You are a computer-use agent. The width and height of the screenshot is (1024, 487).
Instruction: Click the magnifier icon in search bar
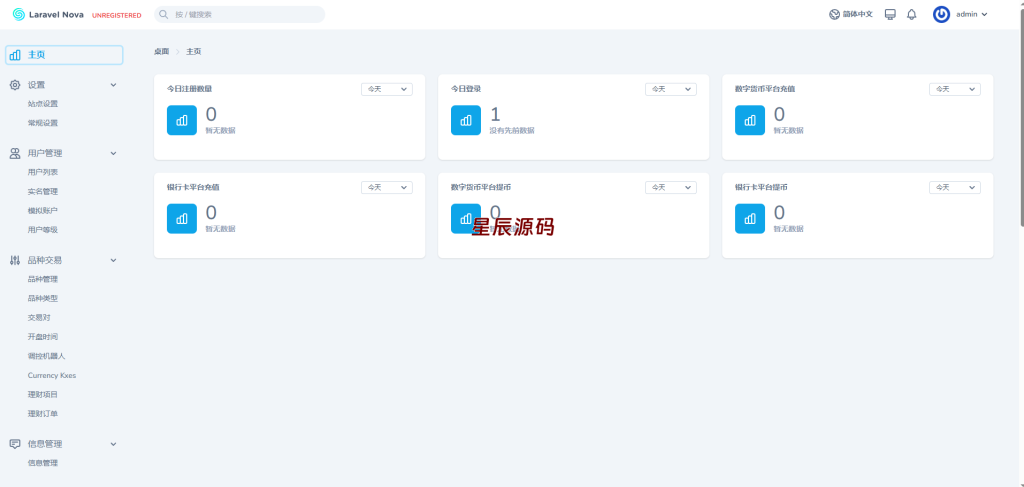point(163,14)
